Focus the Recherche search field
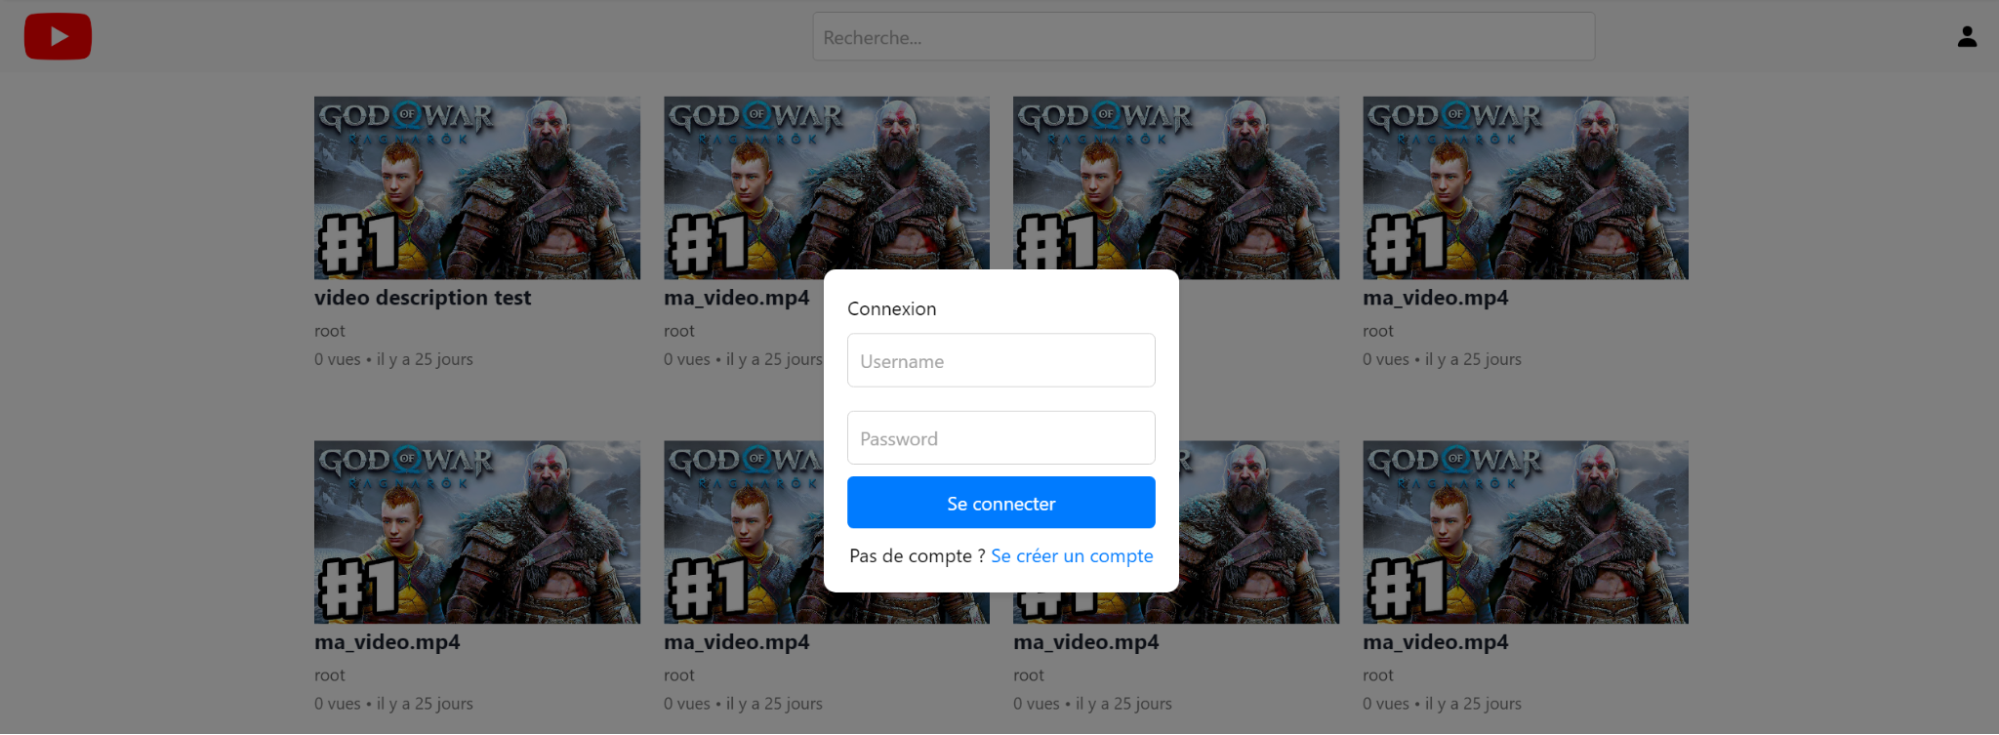Screen dimensions: 1999x735 click(1202, 37)
